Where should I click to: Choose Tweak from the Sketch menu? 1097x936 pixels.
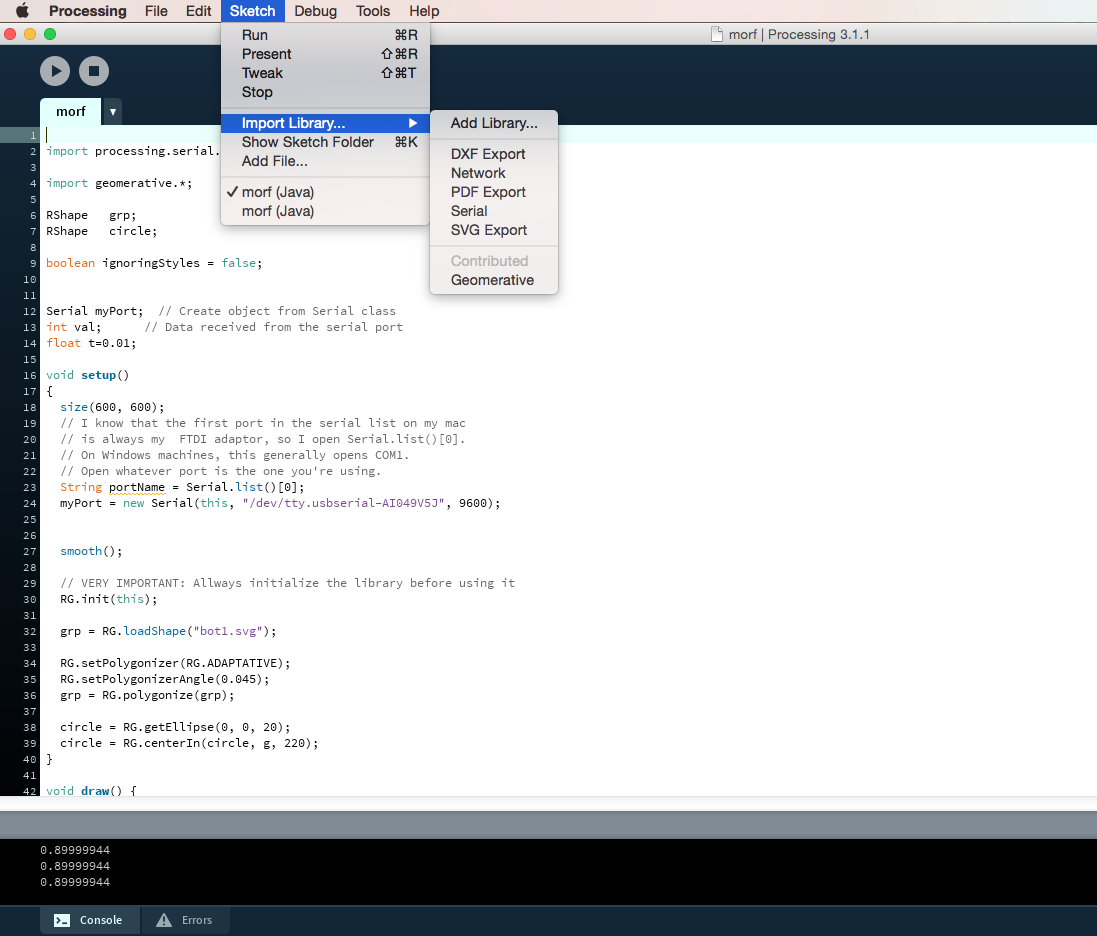point(325,73)
